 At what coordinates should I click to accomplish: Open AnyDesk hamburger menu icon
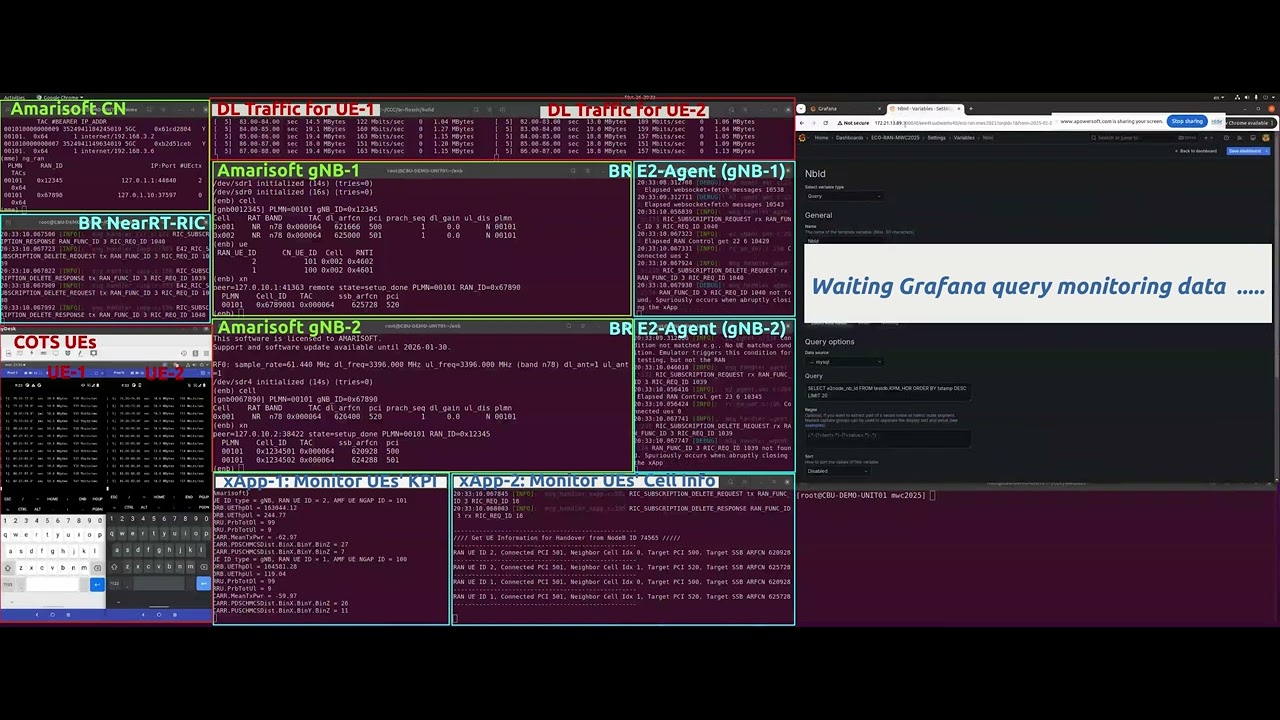point(206,353)
